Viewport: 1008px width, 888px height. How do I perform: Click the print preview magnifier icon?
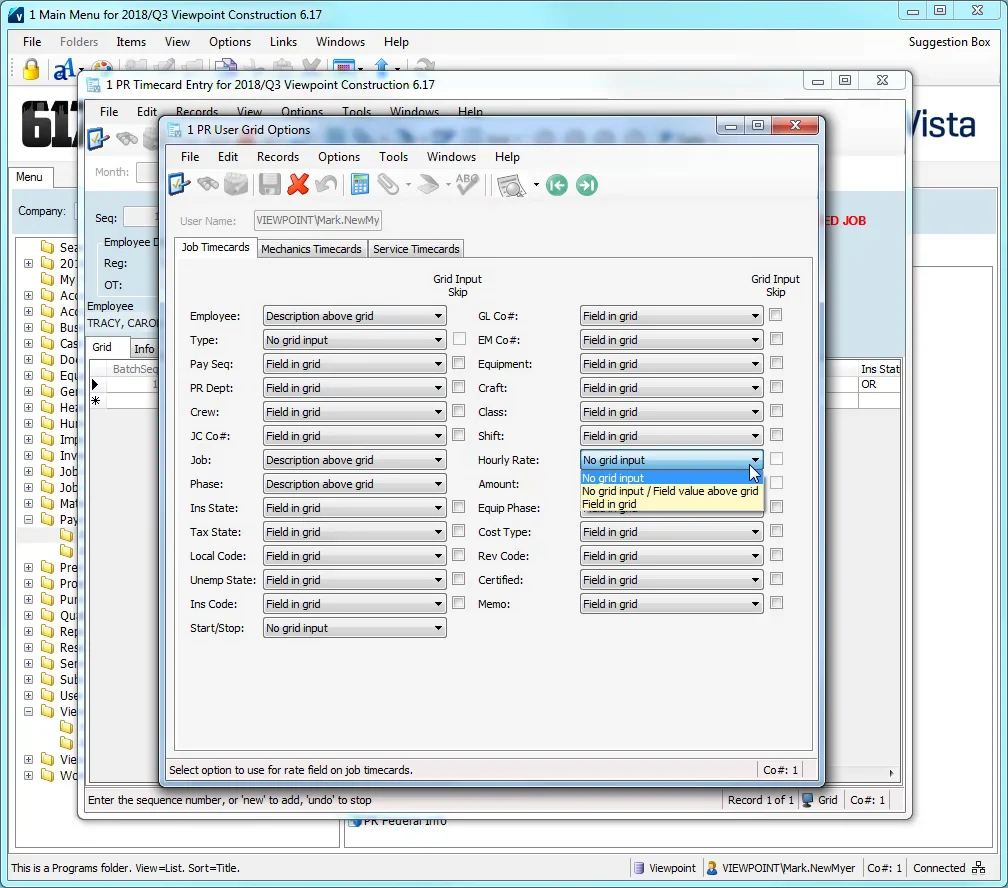coord(511,185)
